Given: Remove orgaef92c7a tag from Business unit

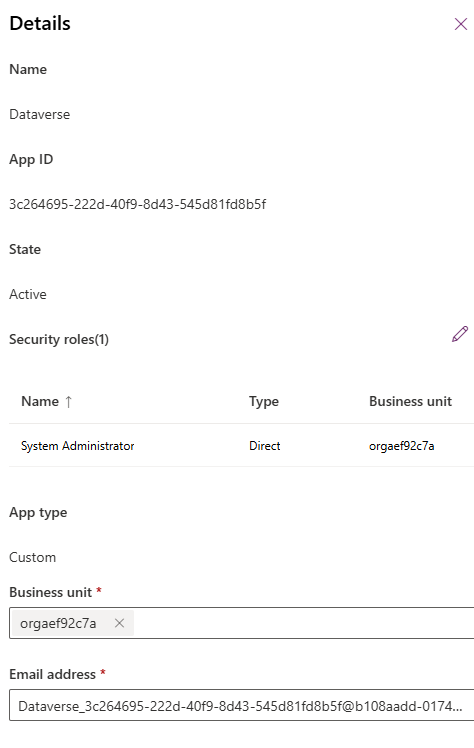Looking at the screenshot, I should [x=119, y=623].
